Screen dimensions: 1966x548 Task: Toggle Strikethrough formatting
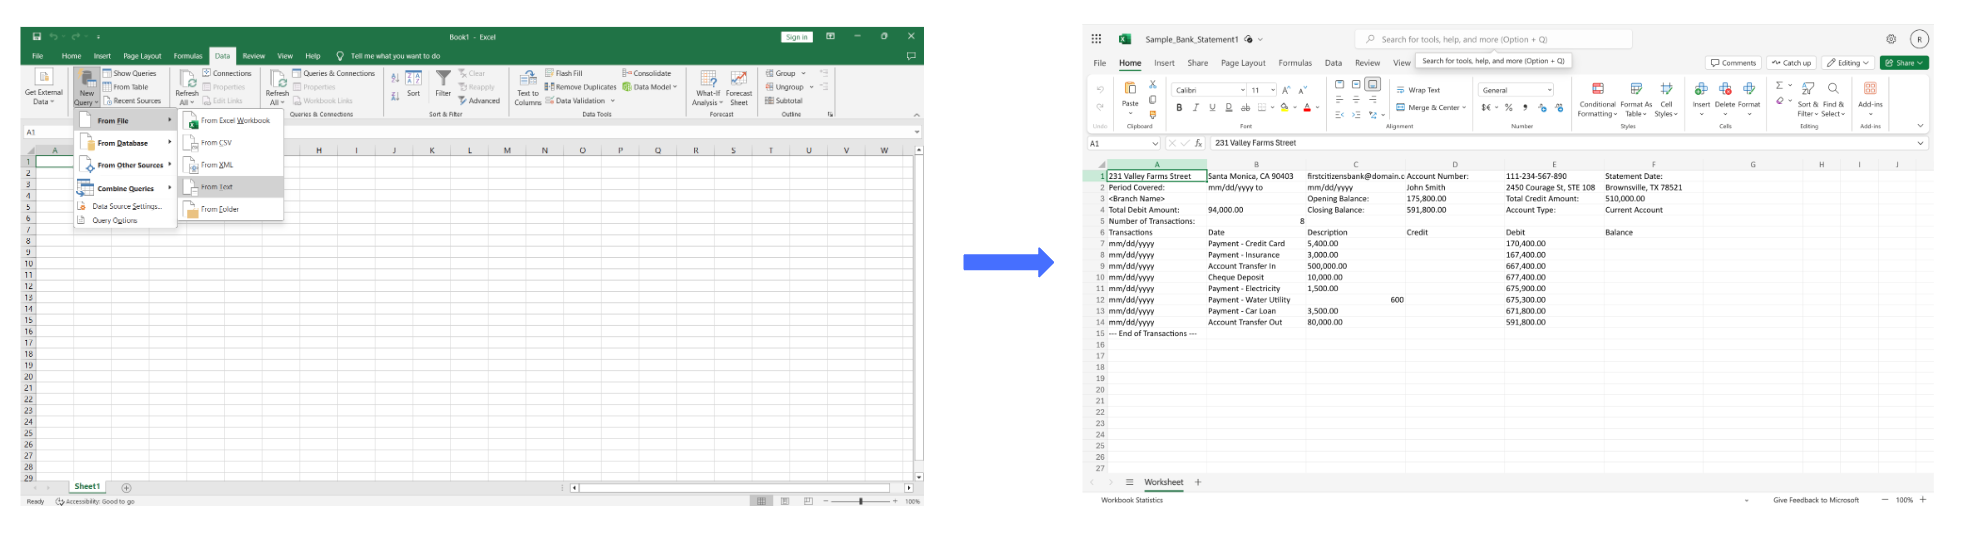coord(1245,108)
